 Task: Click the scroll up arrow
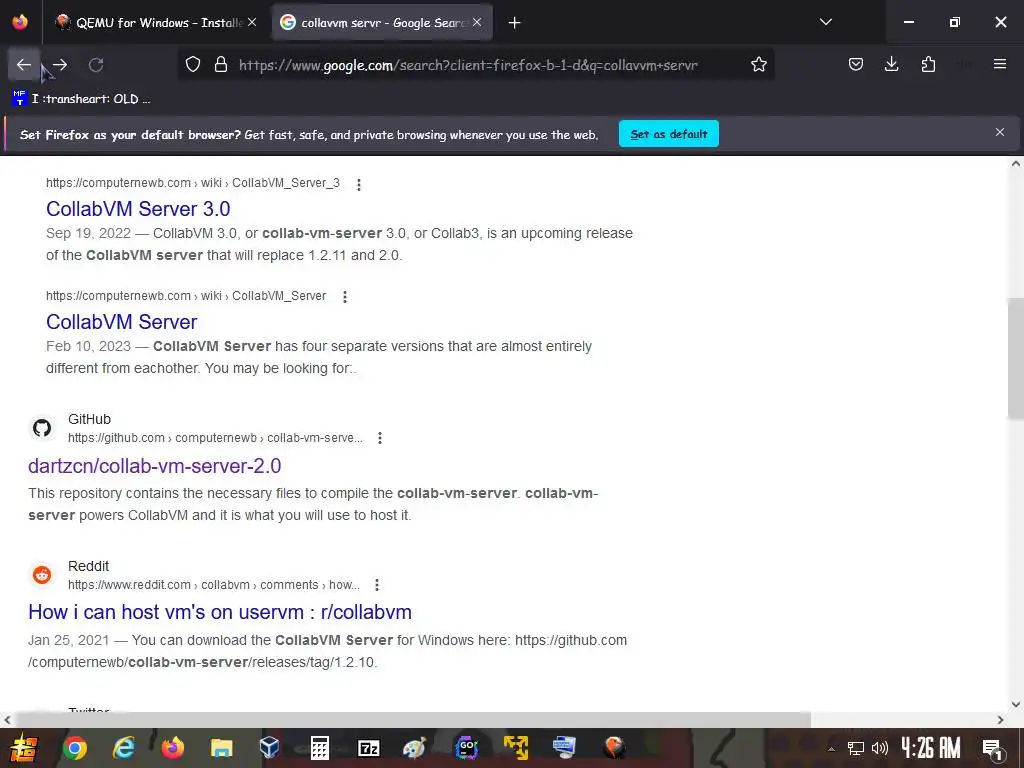pos(1016,164)
